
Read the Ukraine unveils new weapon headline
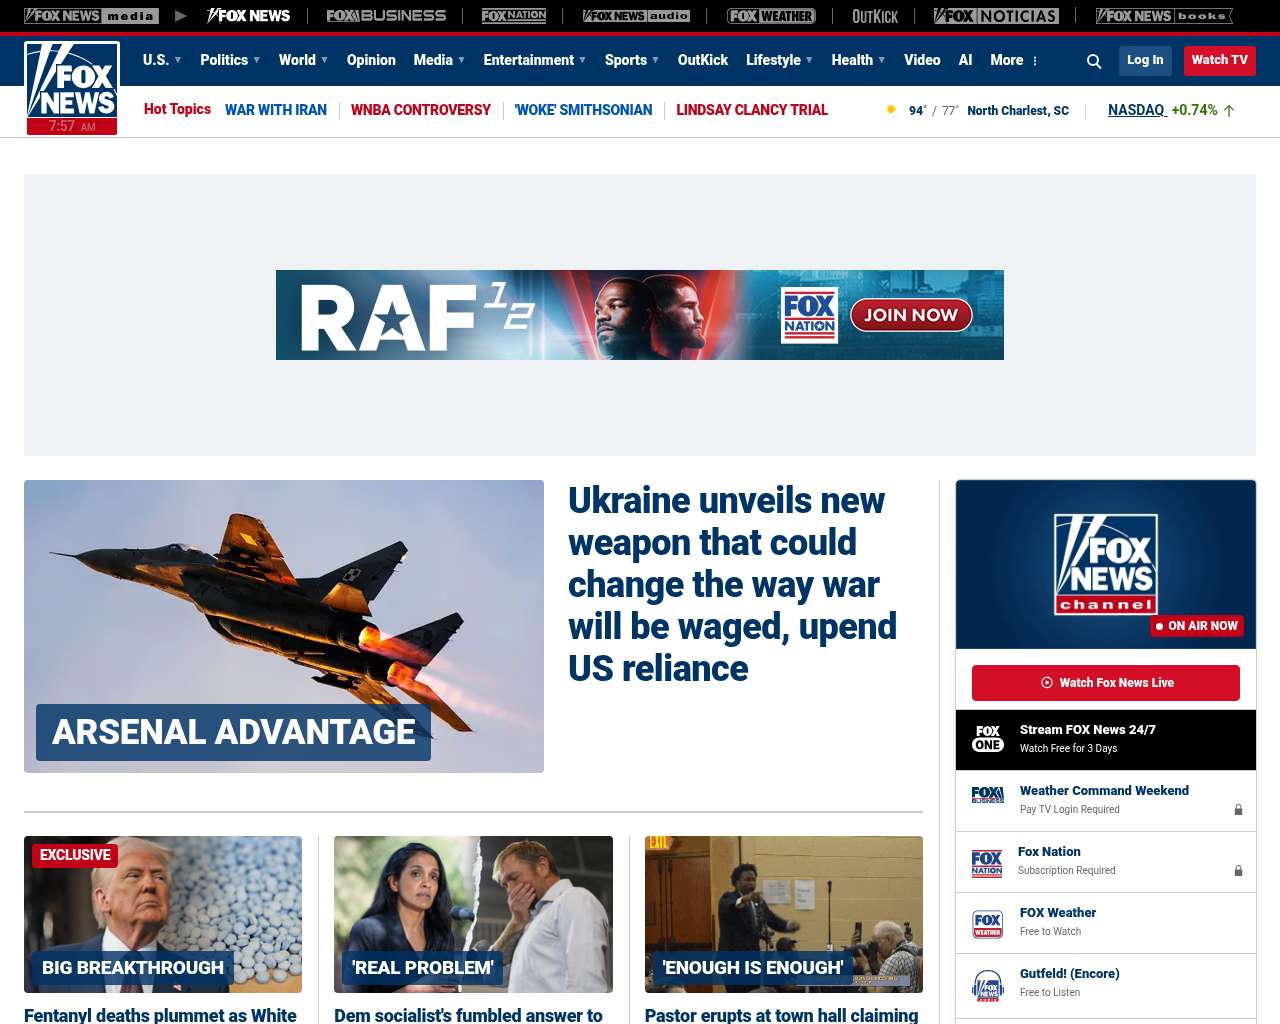coord(733,584)
